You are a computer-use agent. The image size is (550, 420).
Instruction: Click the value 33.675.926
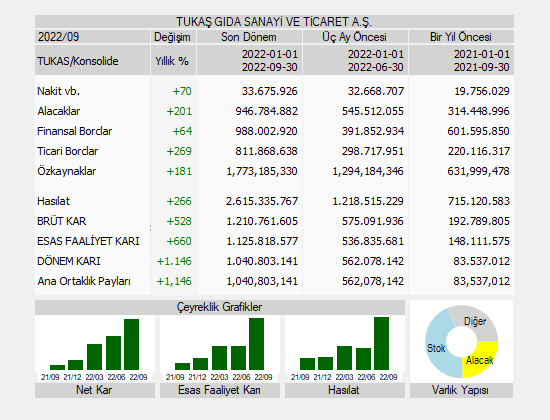point(269,91)
